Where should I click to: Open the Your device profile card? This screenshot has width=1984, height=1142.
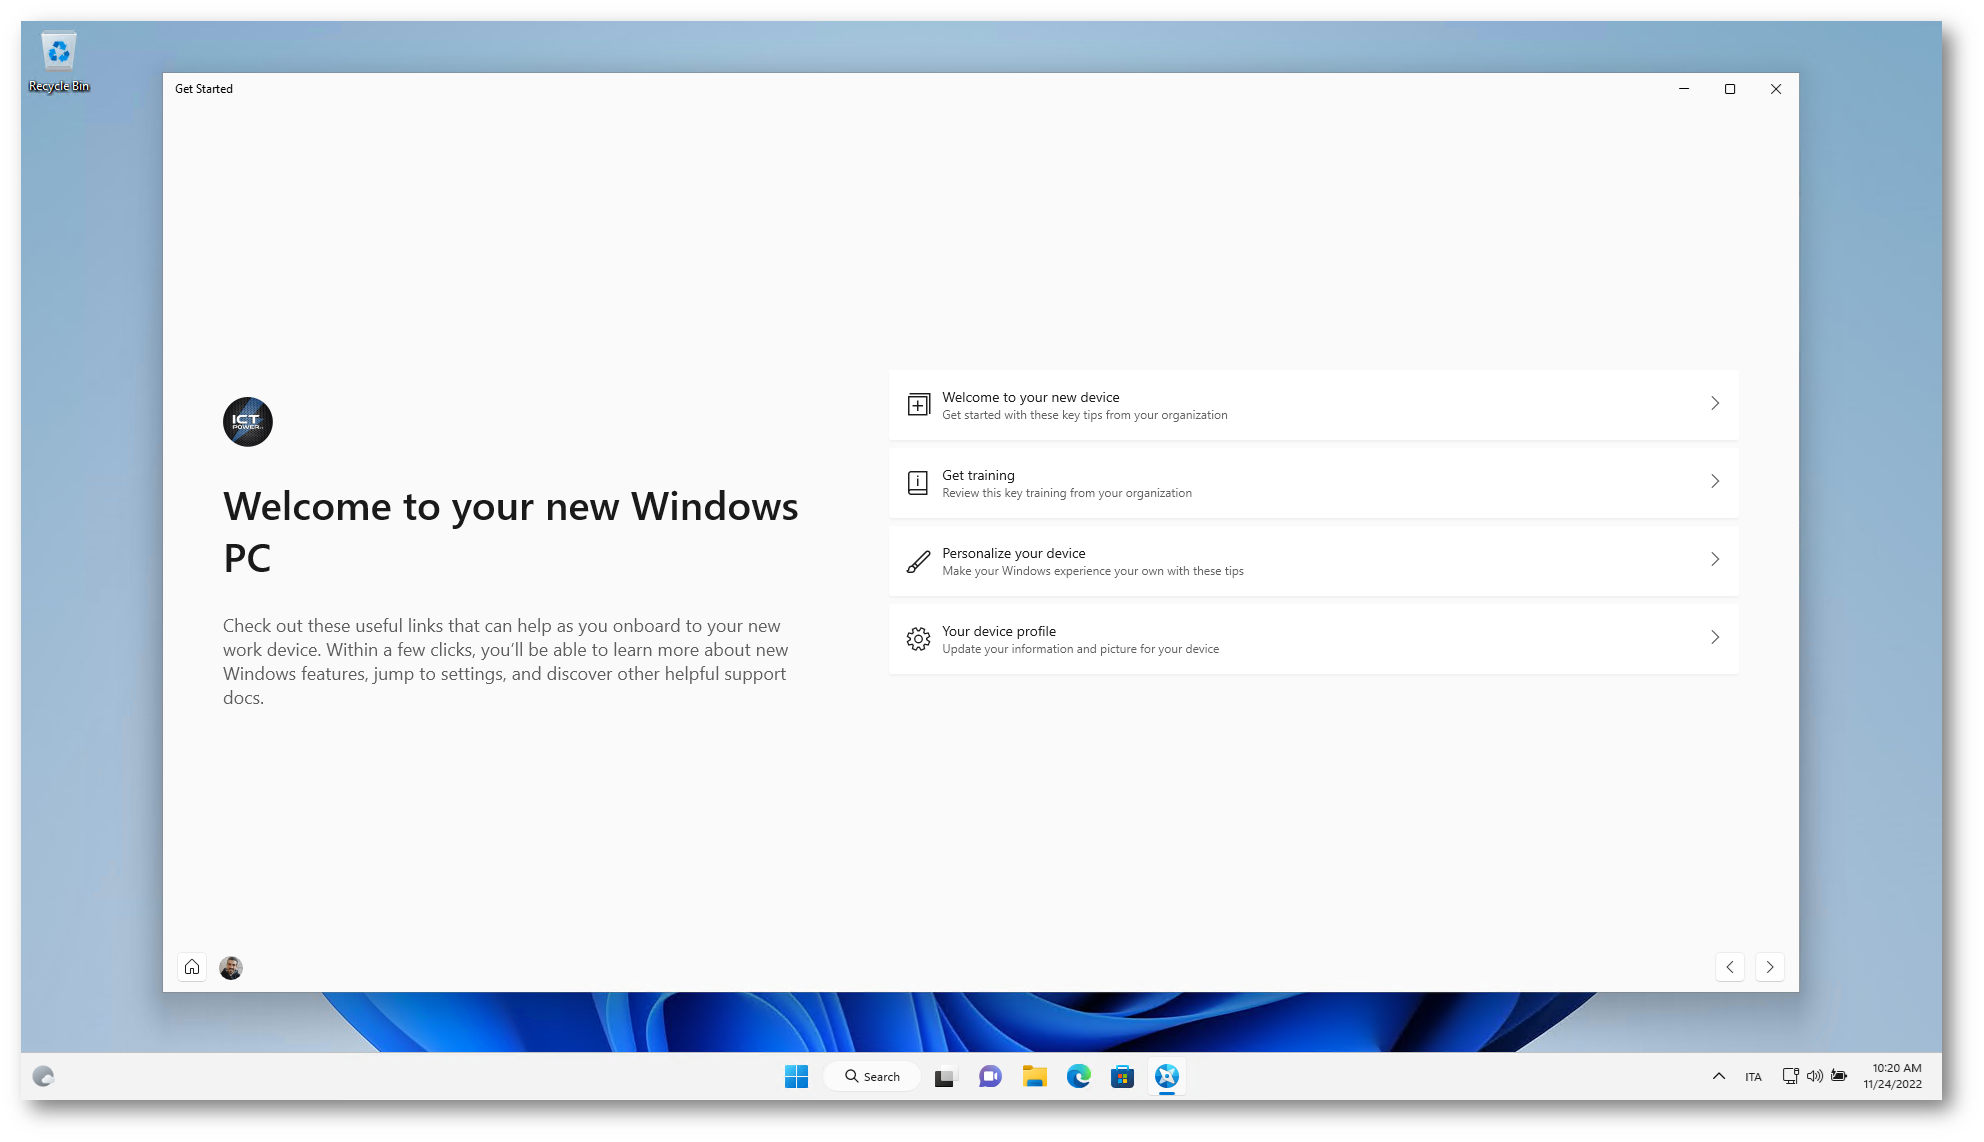tap(1313, 639)
